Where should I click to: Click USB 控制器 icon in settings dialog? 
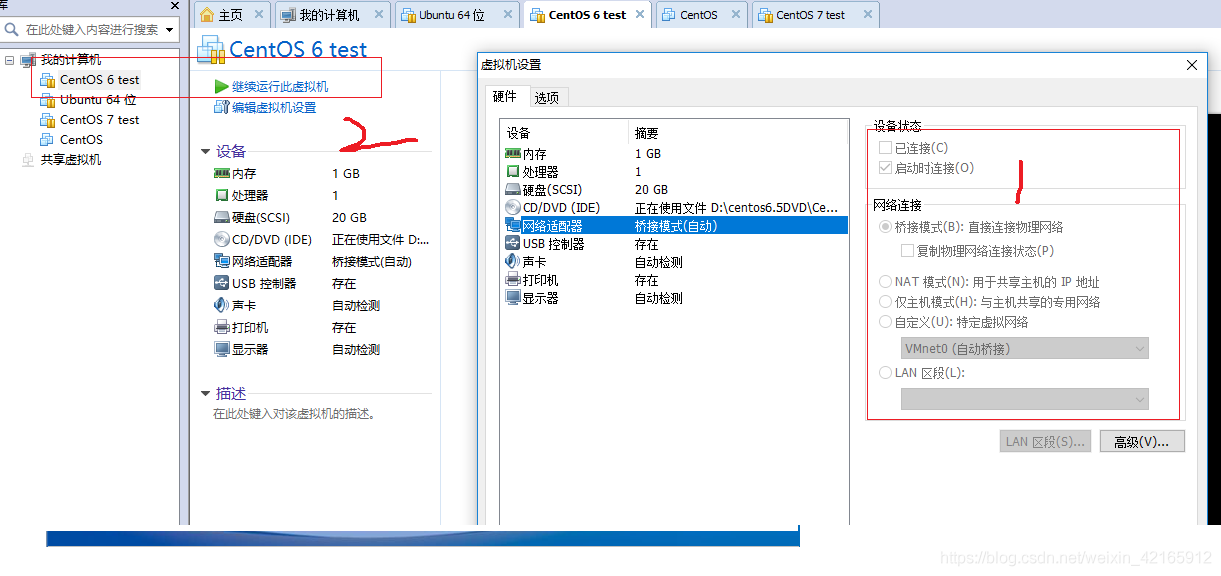click(x=513, y=244)
